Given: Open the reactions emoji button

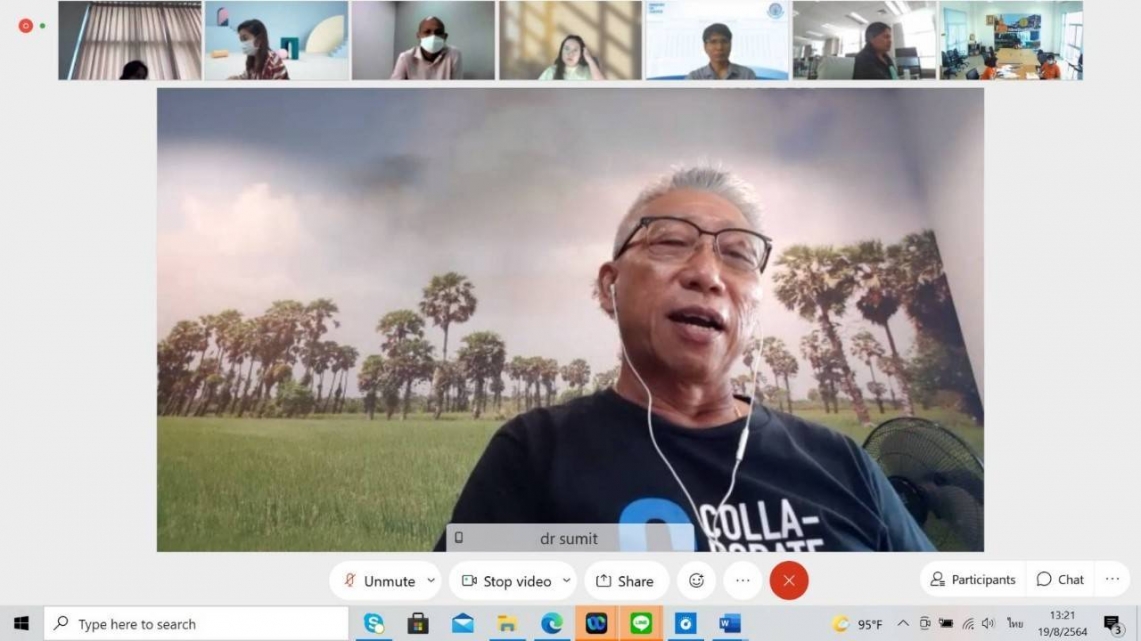Looking at the screenshot, I should click(696, 581).
